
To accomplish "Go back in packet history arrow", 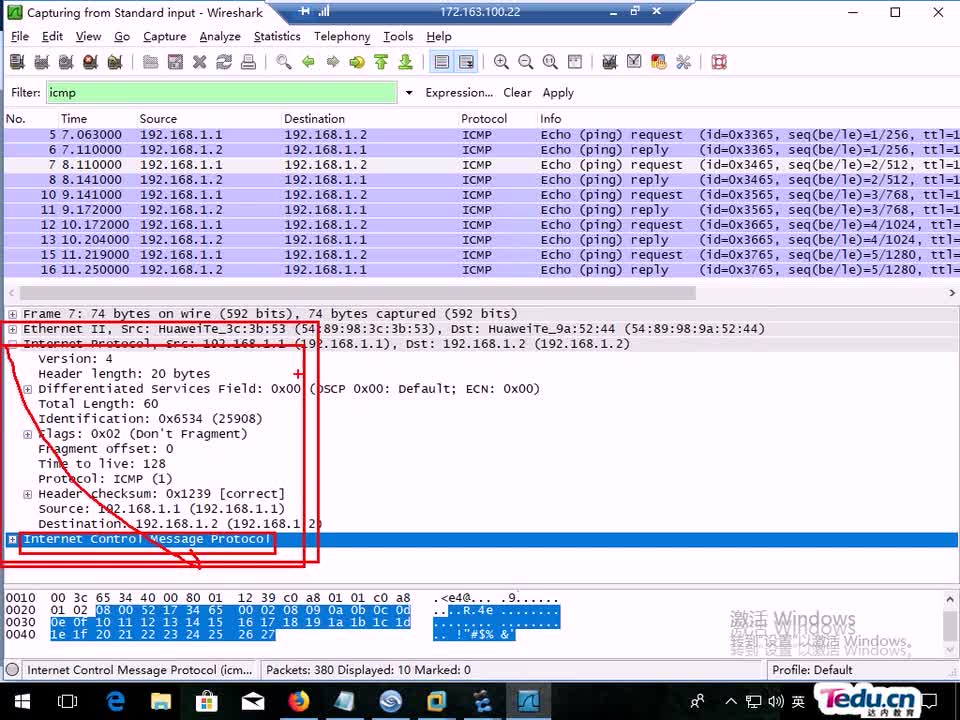I will coord(308,62).
